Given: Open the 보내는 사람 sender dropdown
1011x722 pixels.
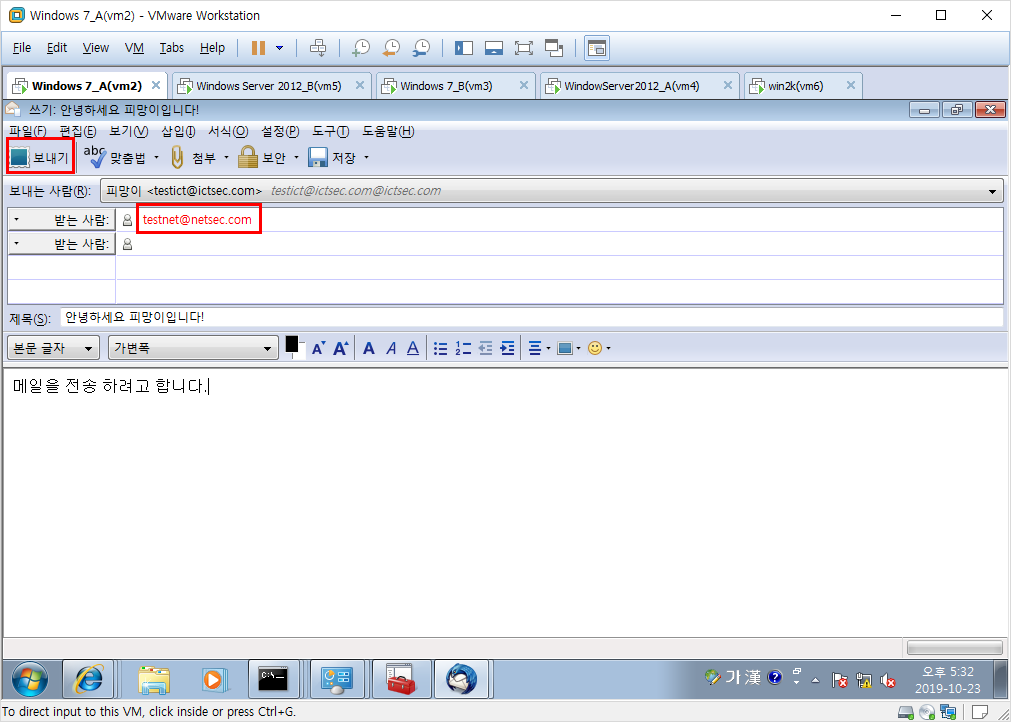Looking at the screenshot, I should (552, 191).
